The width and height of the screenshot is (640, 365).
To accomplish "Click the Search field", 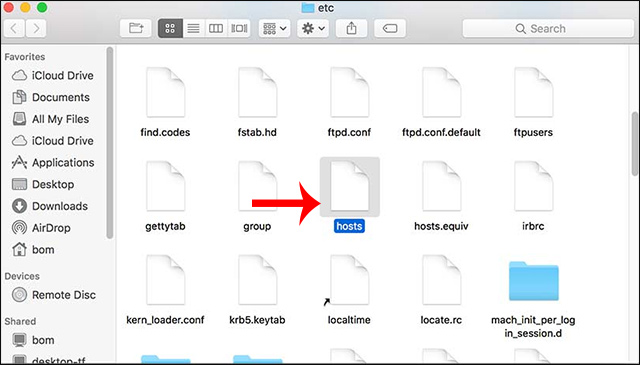I will 548,28.
